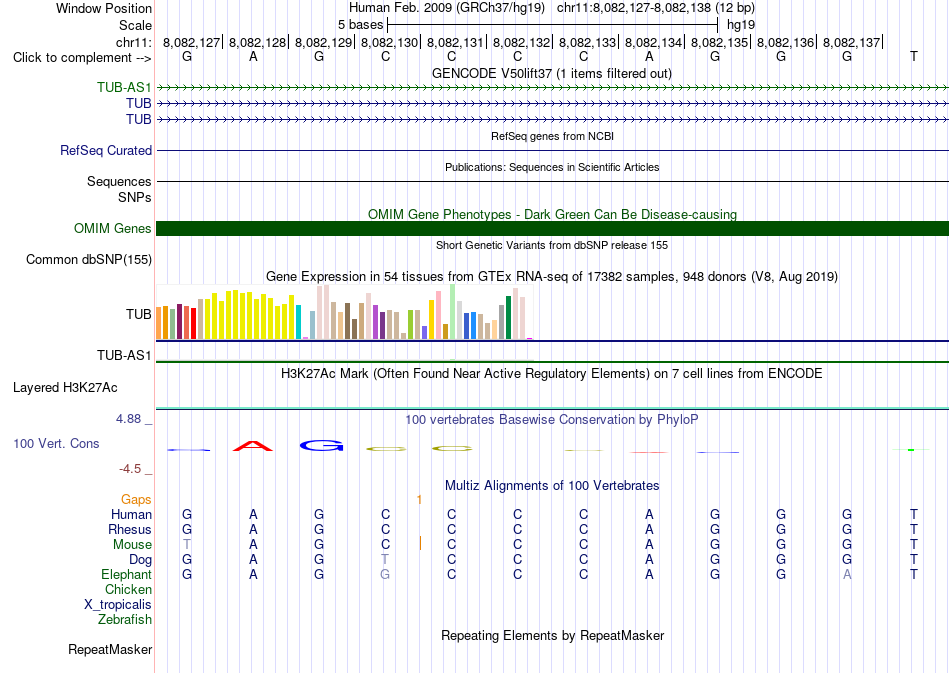
Task: Click the H3K27Ac Mark ENCODE track title
Action: tap(552, 373)
